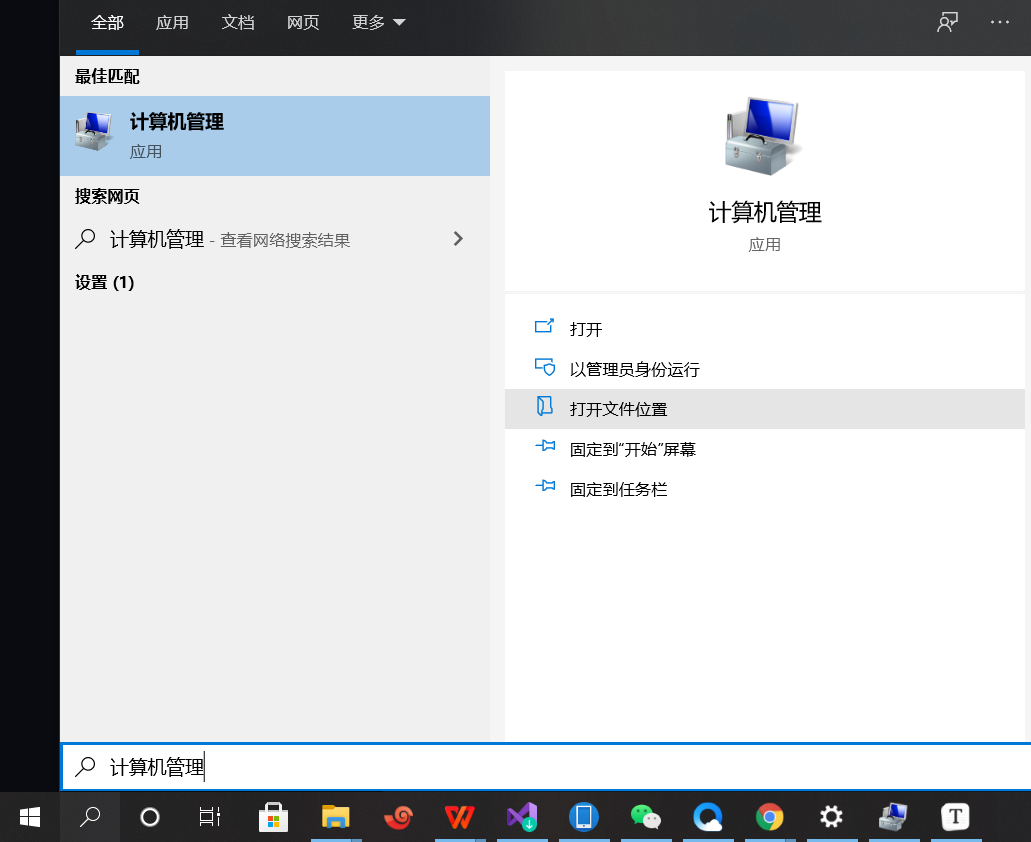
Task: Click the pin icon beside 固定到任务栏
Action: click(x=545, y=486)
